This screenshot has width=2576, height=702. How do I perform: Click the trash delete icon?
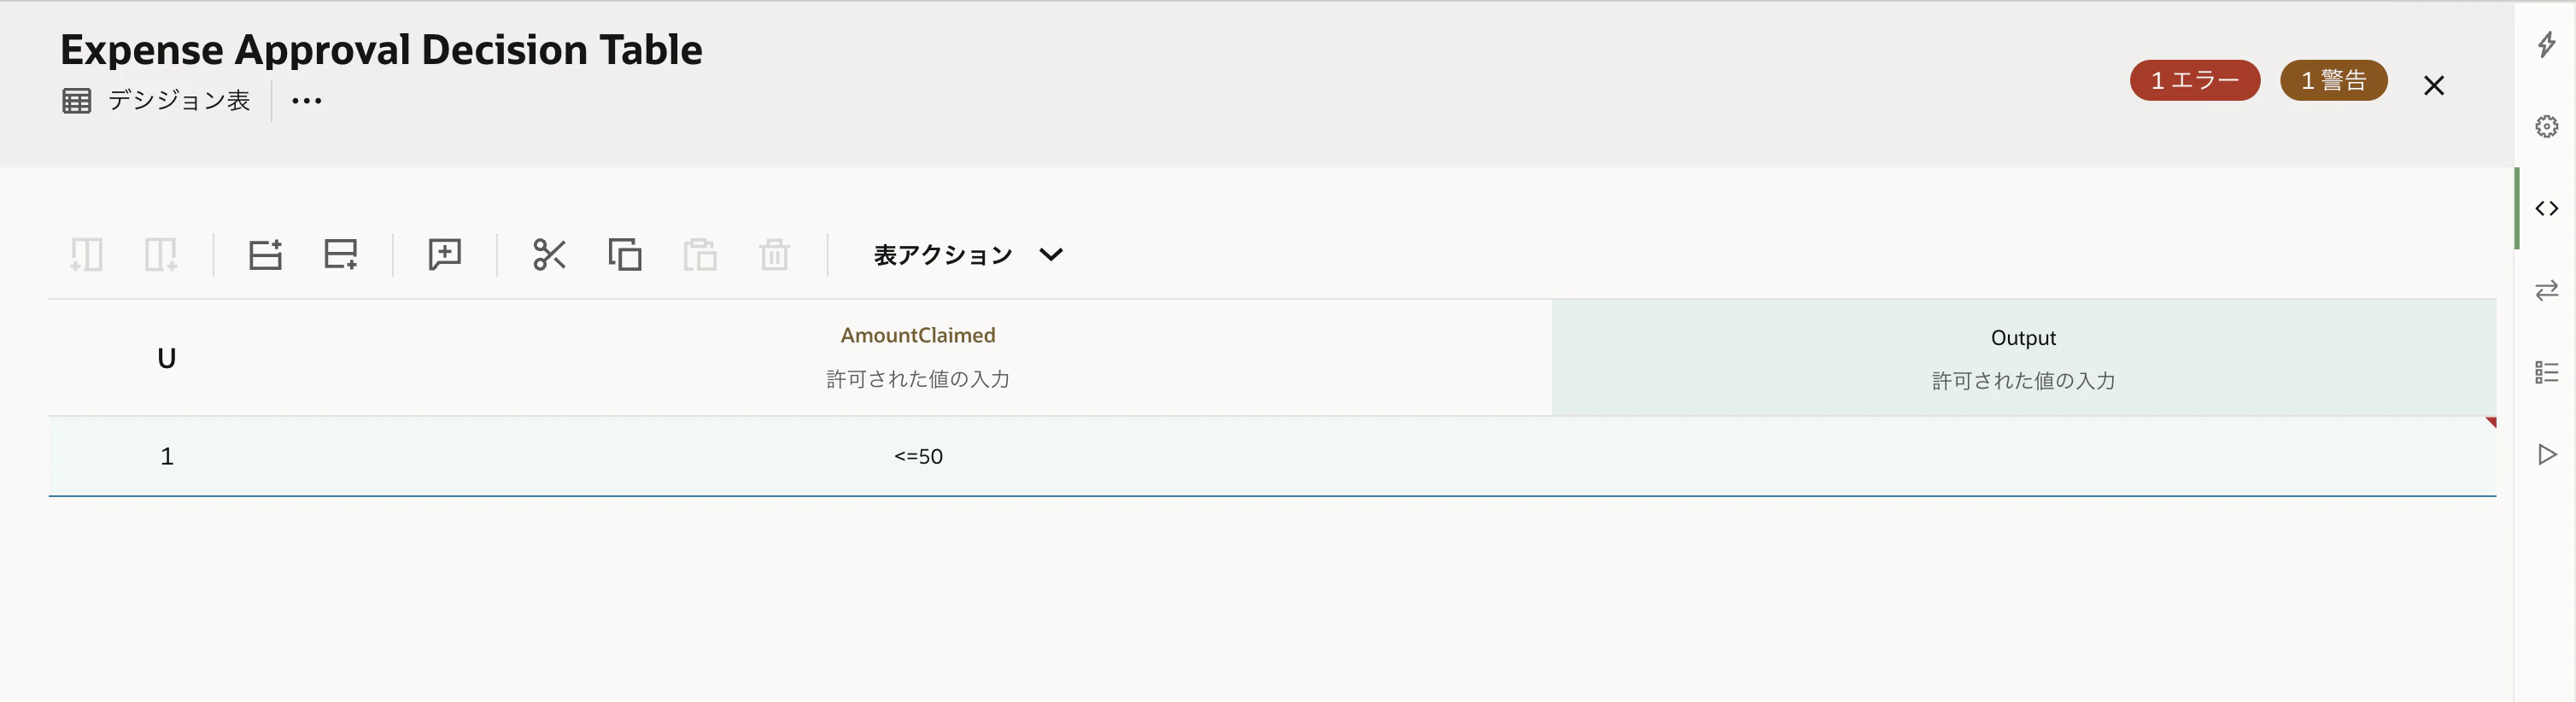775,254
